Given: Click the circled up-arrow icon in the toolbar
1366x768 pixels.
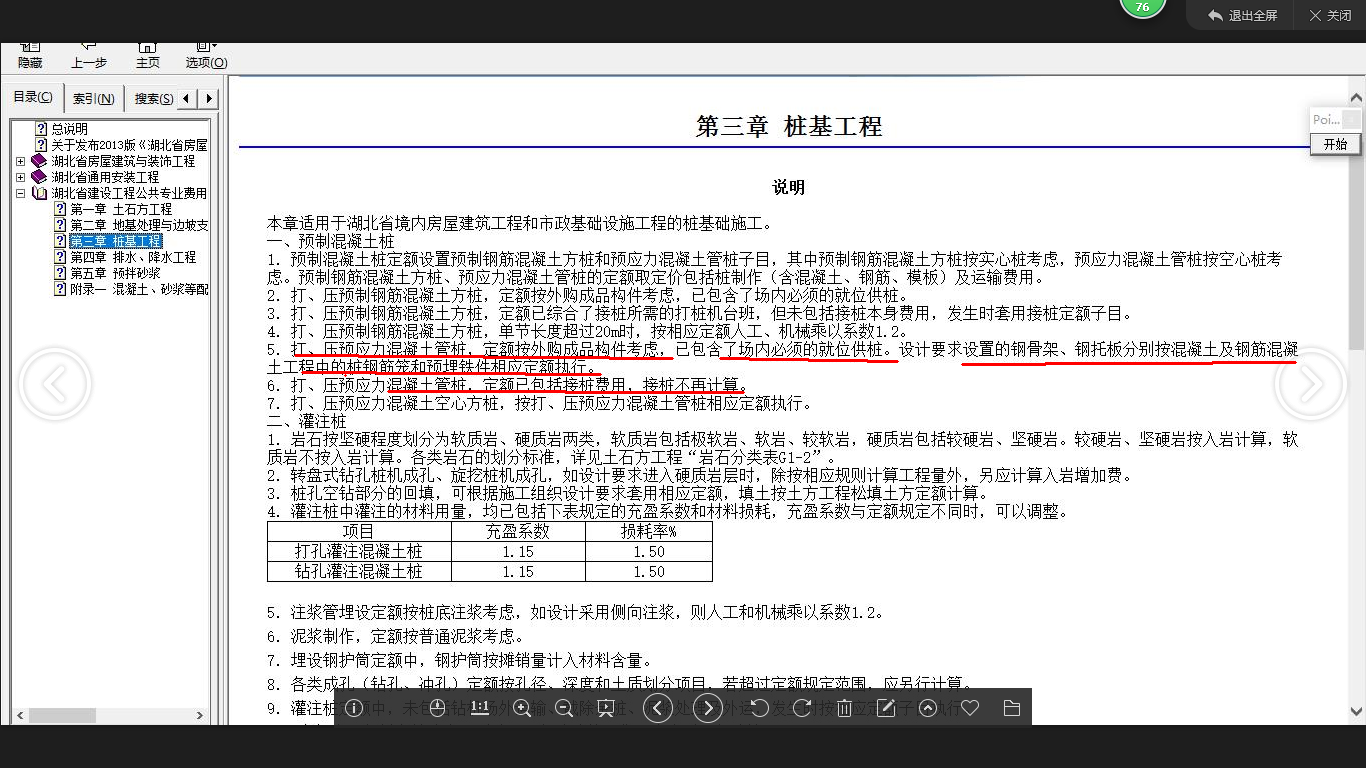Looking at the screenshot, I should click(x=928, y=708).
